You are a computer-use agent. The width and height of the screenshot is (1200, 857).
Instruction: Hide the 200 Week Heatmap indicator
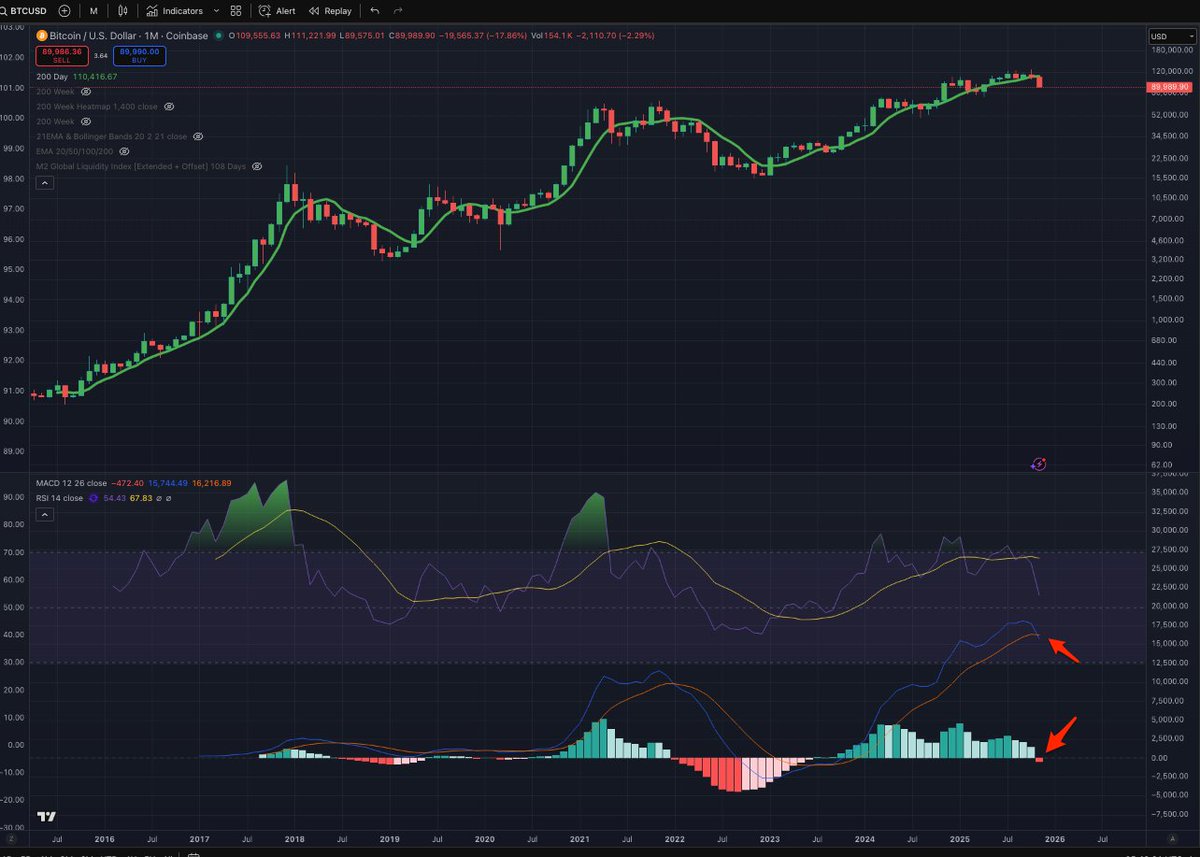(169, 106)
